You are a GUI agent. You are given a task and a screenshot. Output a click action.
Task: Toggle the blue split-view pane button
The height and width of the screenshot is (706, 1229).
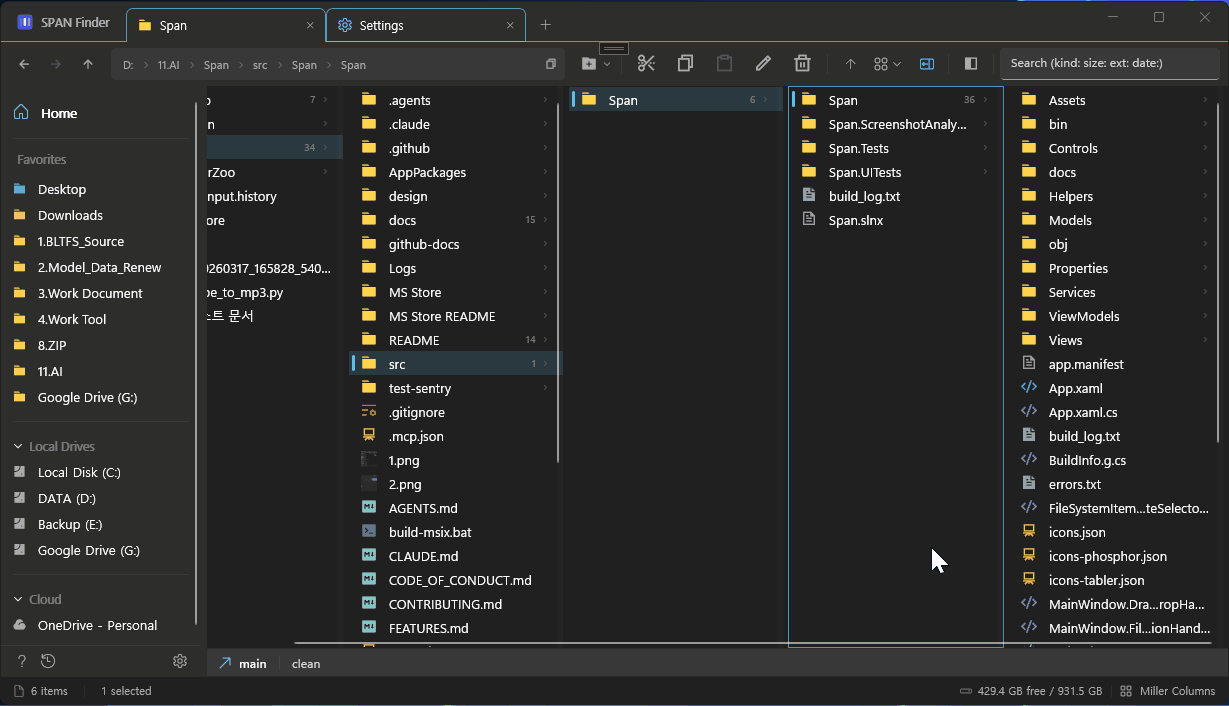(927, 63)
